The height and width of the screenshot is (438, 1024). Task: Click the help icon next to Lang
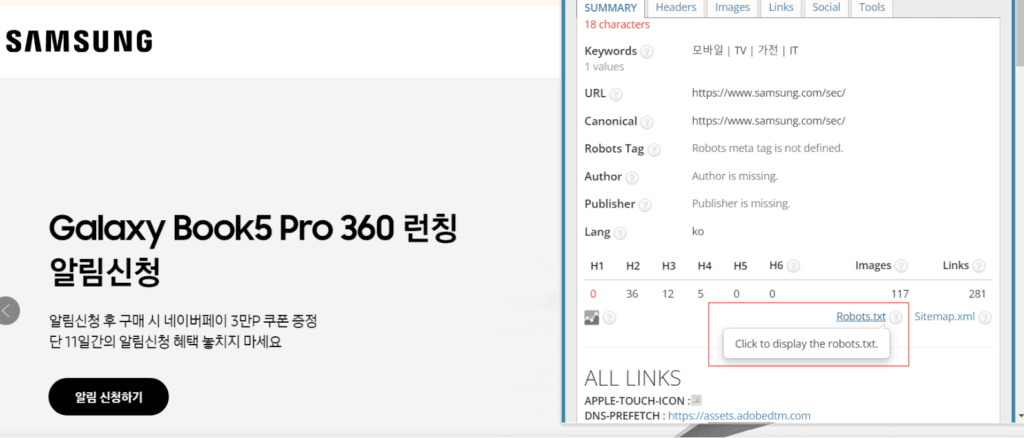pyautogui.click(x=620, y=233)
